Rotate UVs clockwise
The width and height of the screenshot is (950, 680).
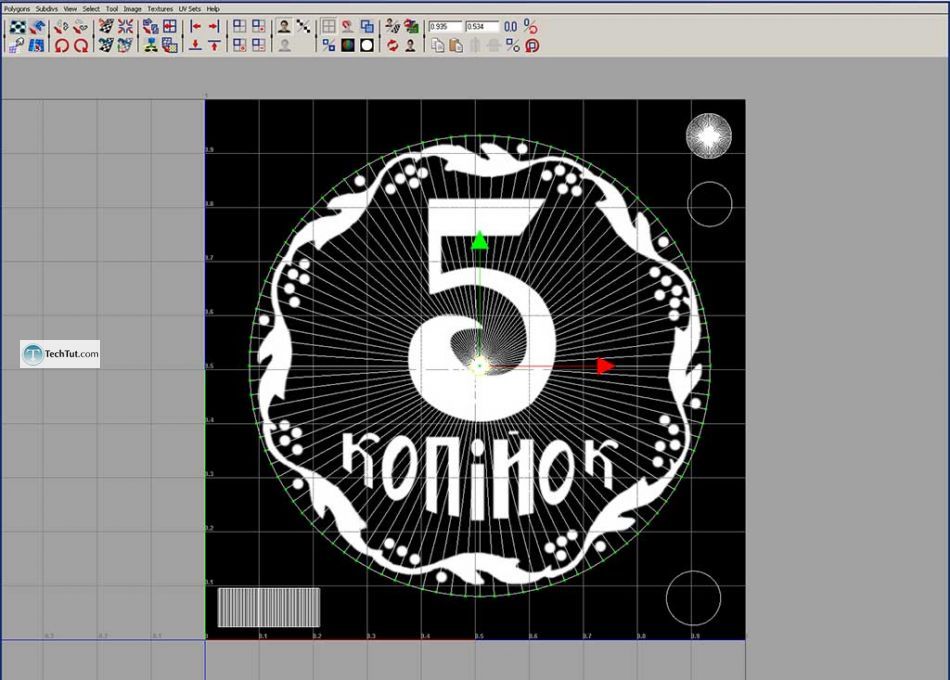click(80, 45)
